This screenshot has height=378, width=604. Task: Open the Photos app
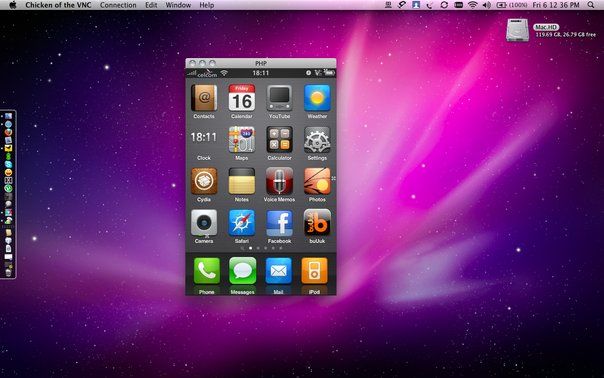pyautogui.click(x=317, y=181)
